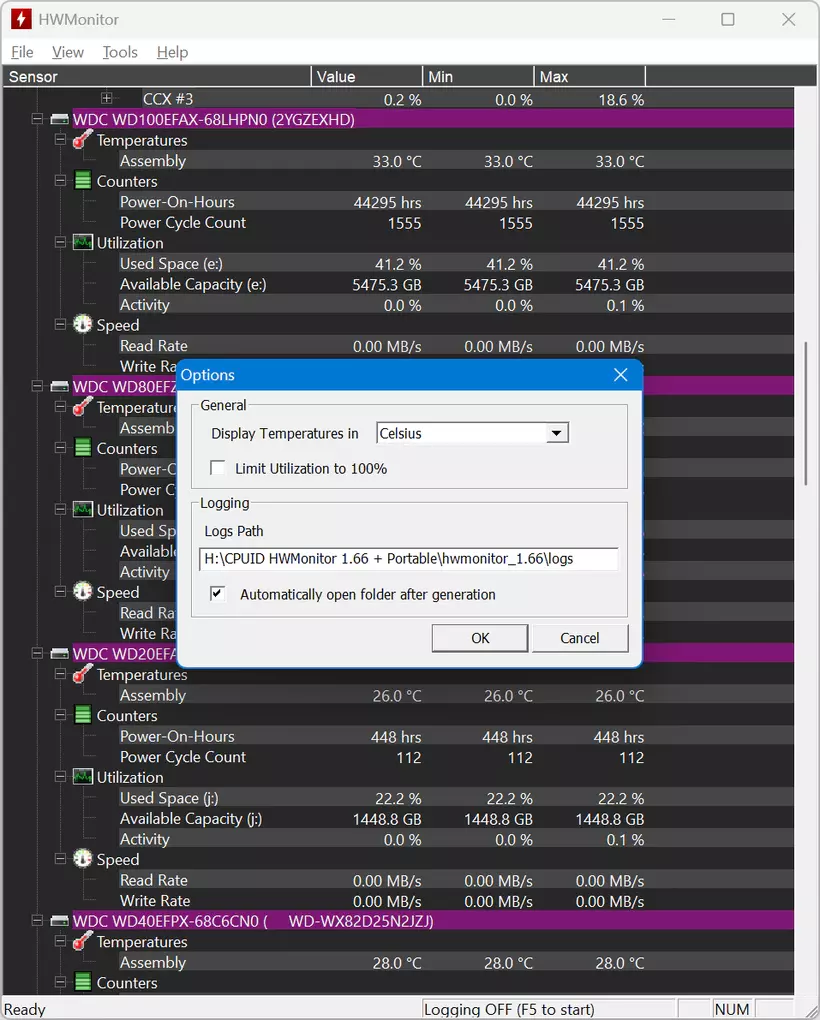Viewport: 820px width, 1020px height.
Task: Expand the CCX #3 tree node
Action: tap(107, 99)
